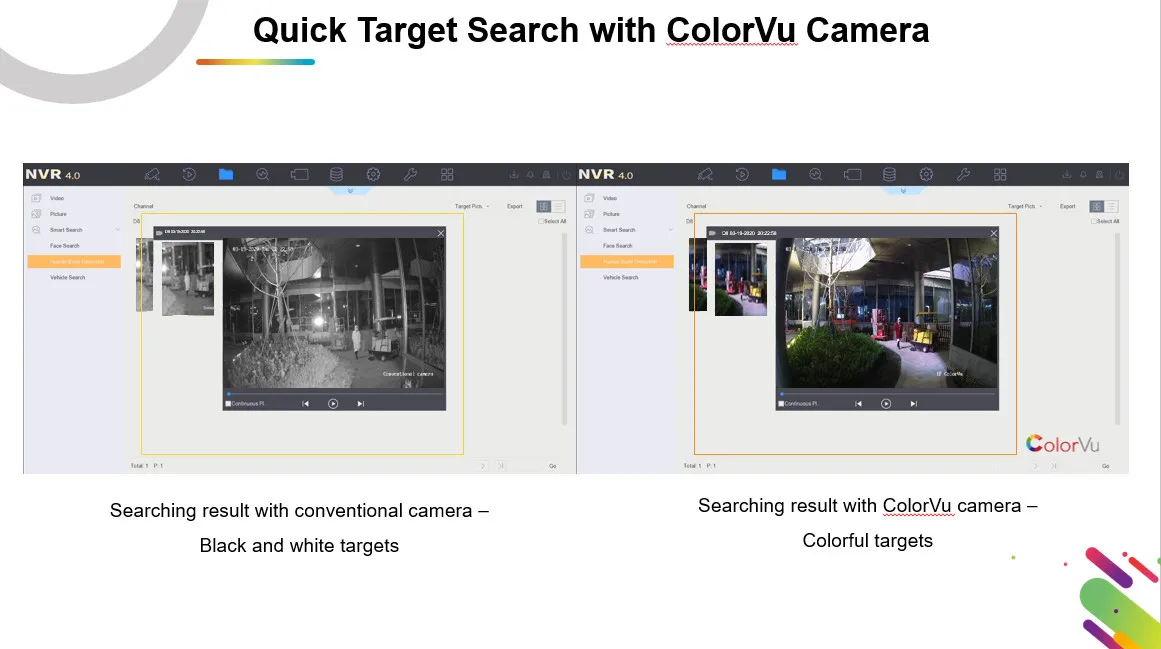
Task: Click download icon in right ColorVu NVR
Action: click(1067, 175)
